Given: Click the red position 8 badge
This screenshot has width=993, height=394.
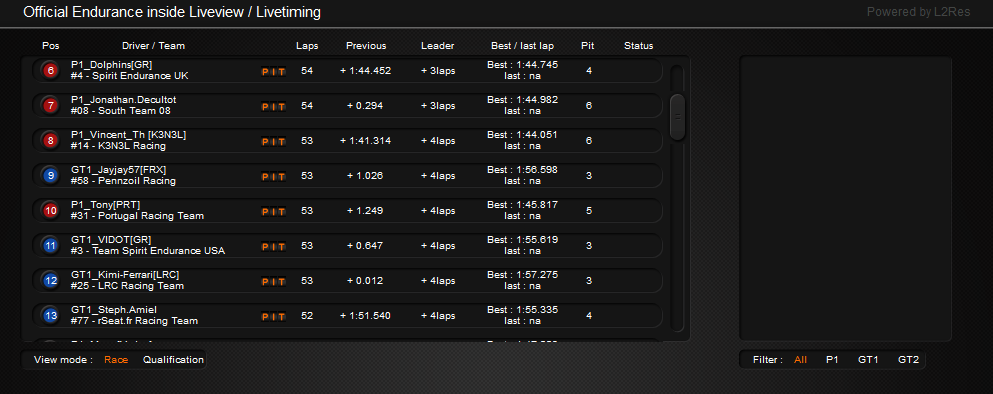Looking at the screenshot, I should coord(51,141).
